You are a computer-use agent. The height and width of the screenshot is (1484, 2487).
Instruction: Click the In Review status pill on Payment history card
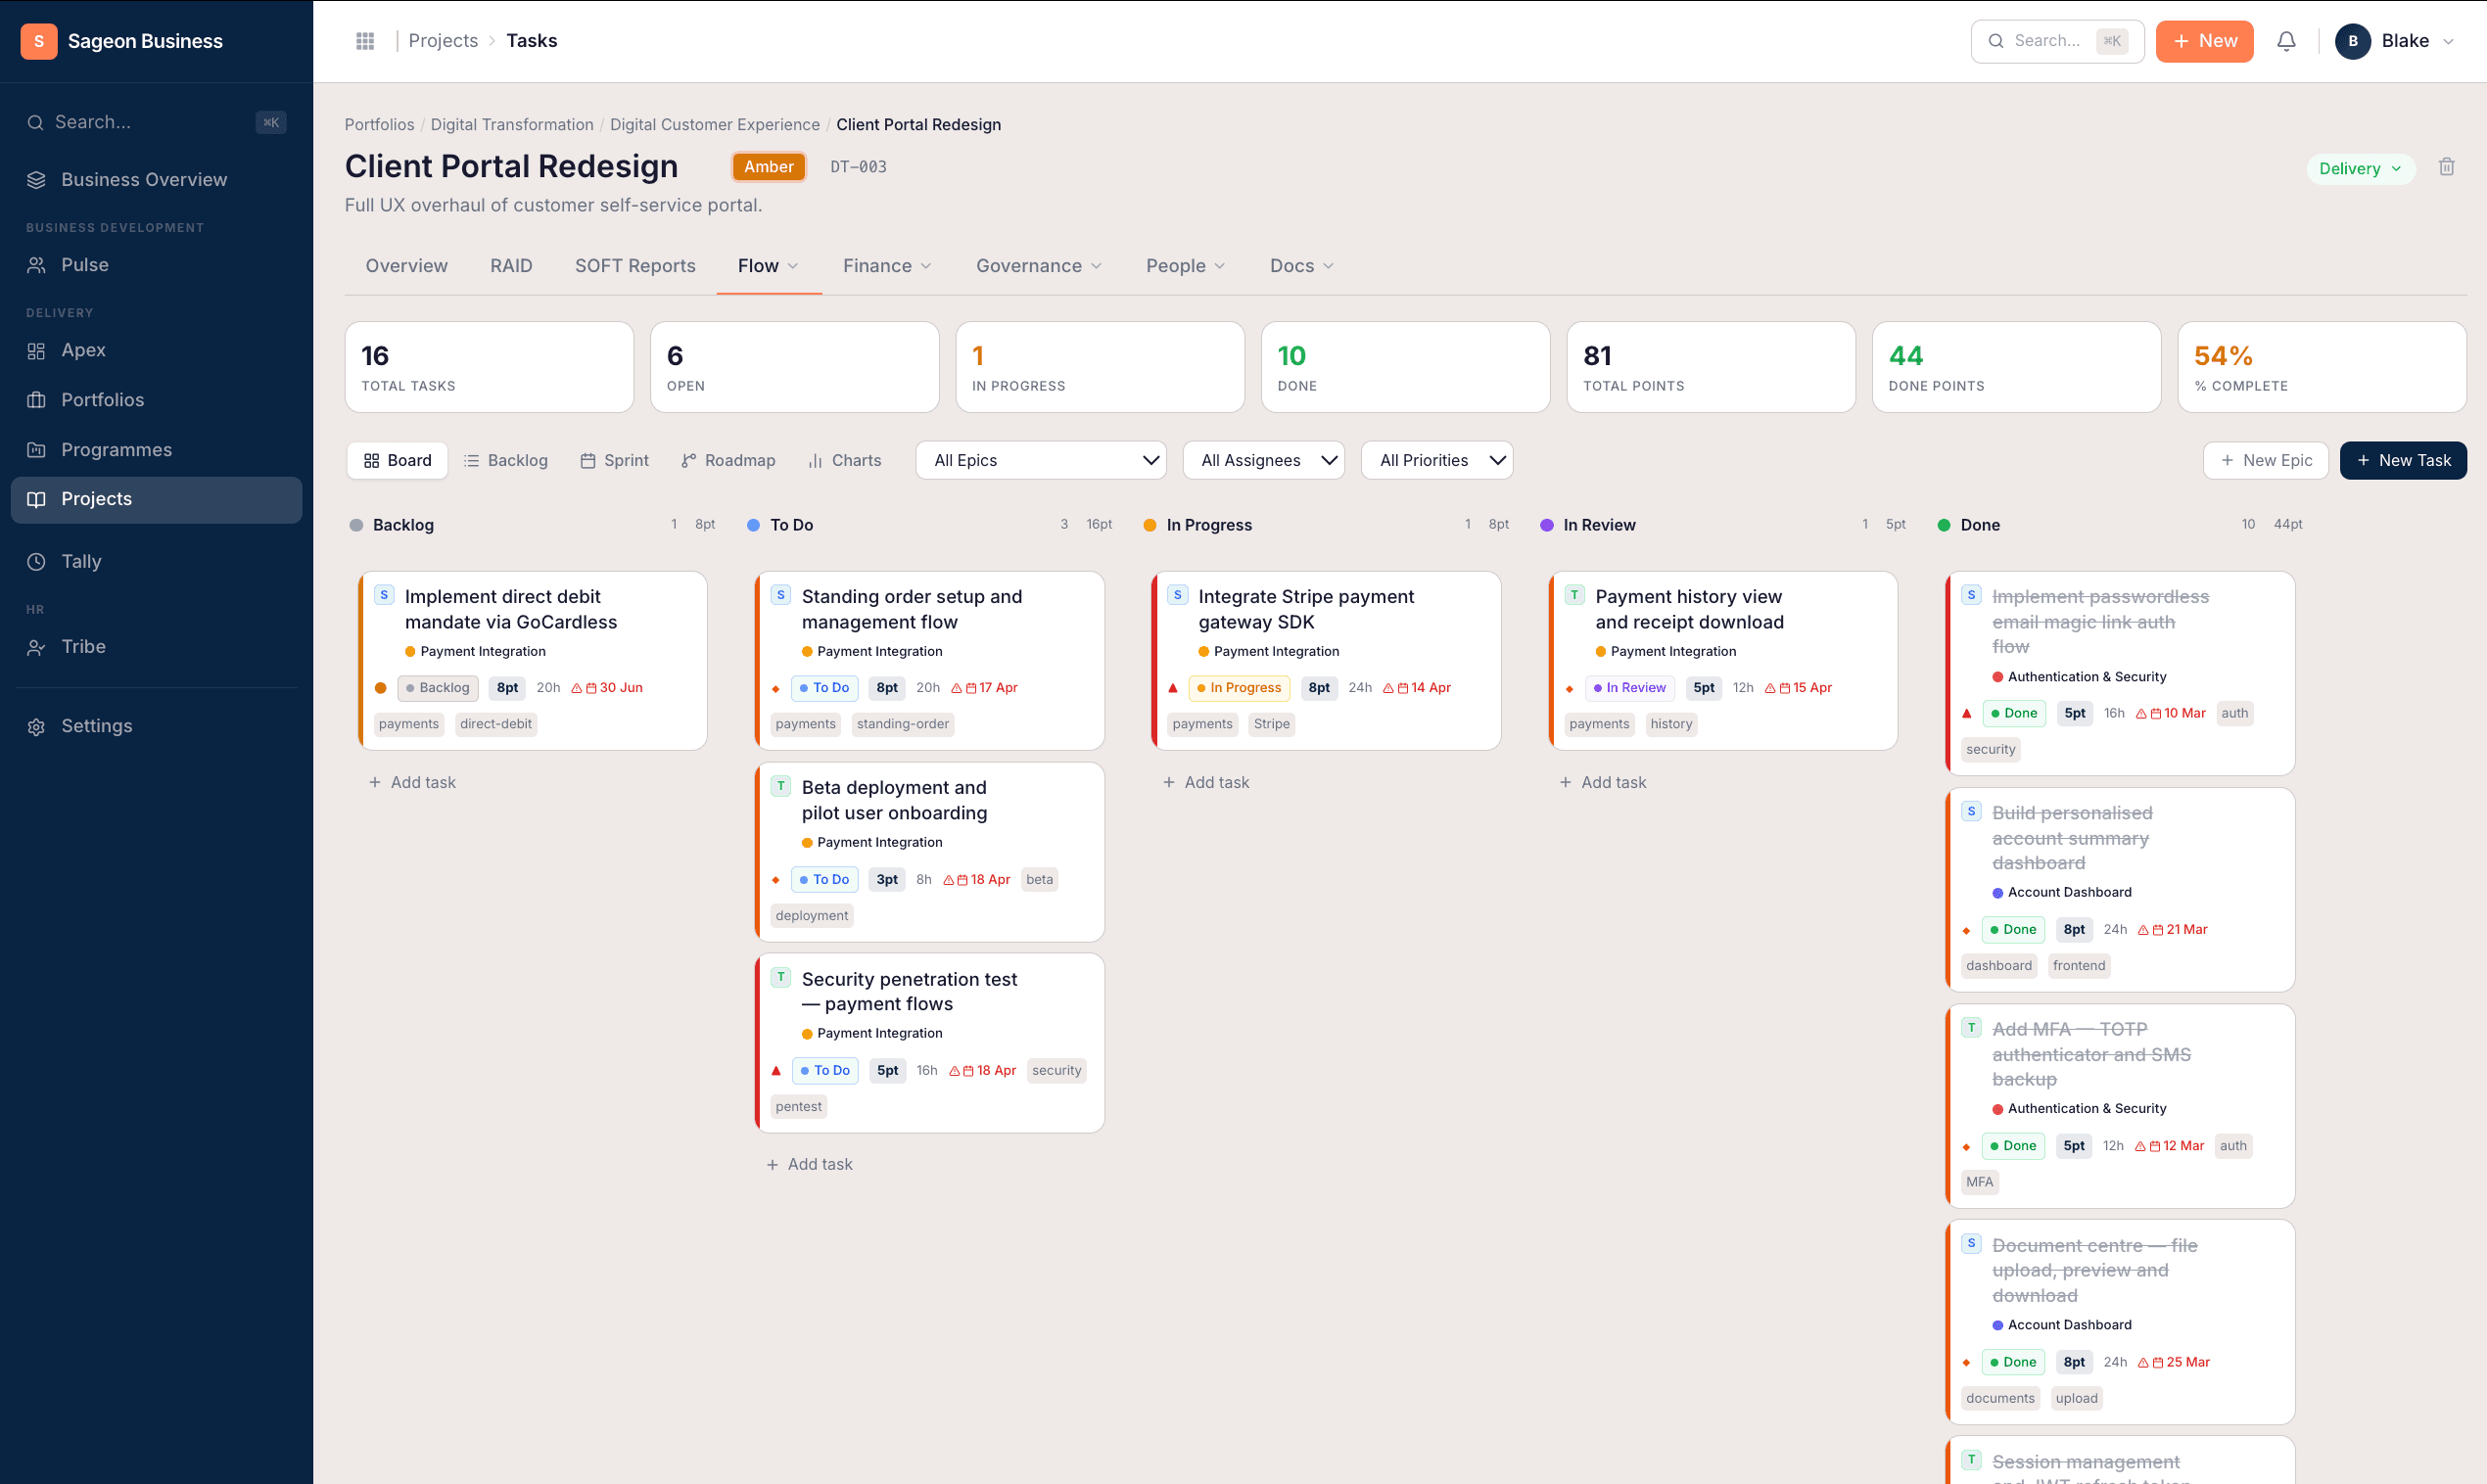tap(1630, 688)
